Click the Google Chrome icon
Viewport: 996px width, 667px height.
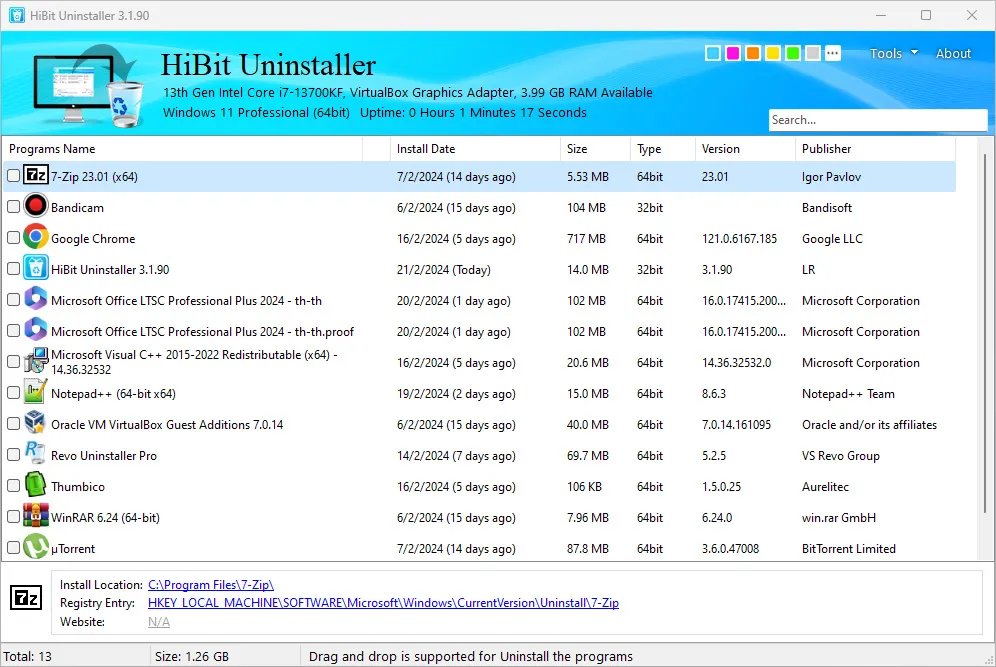[x=36, y=237]
